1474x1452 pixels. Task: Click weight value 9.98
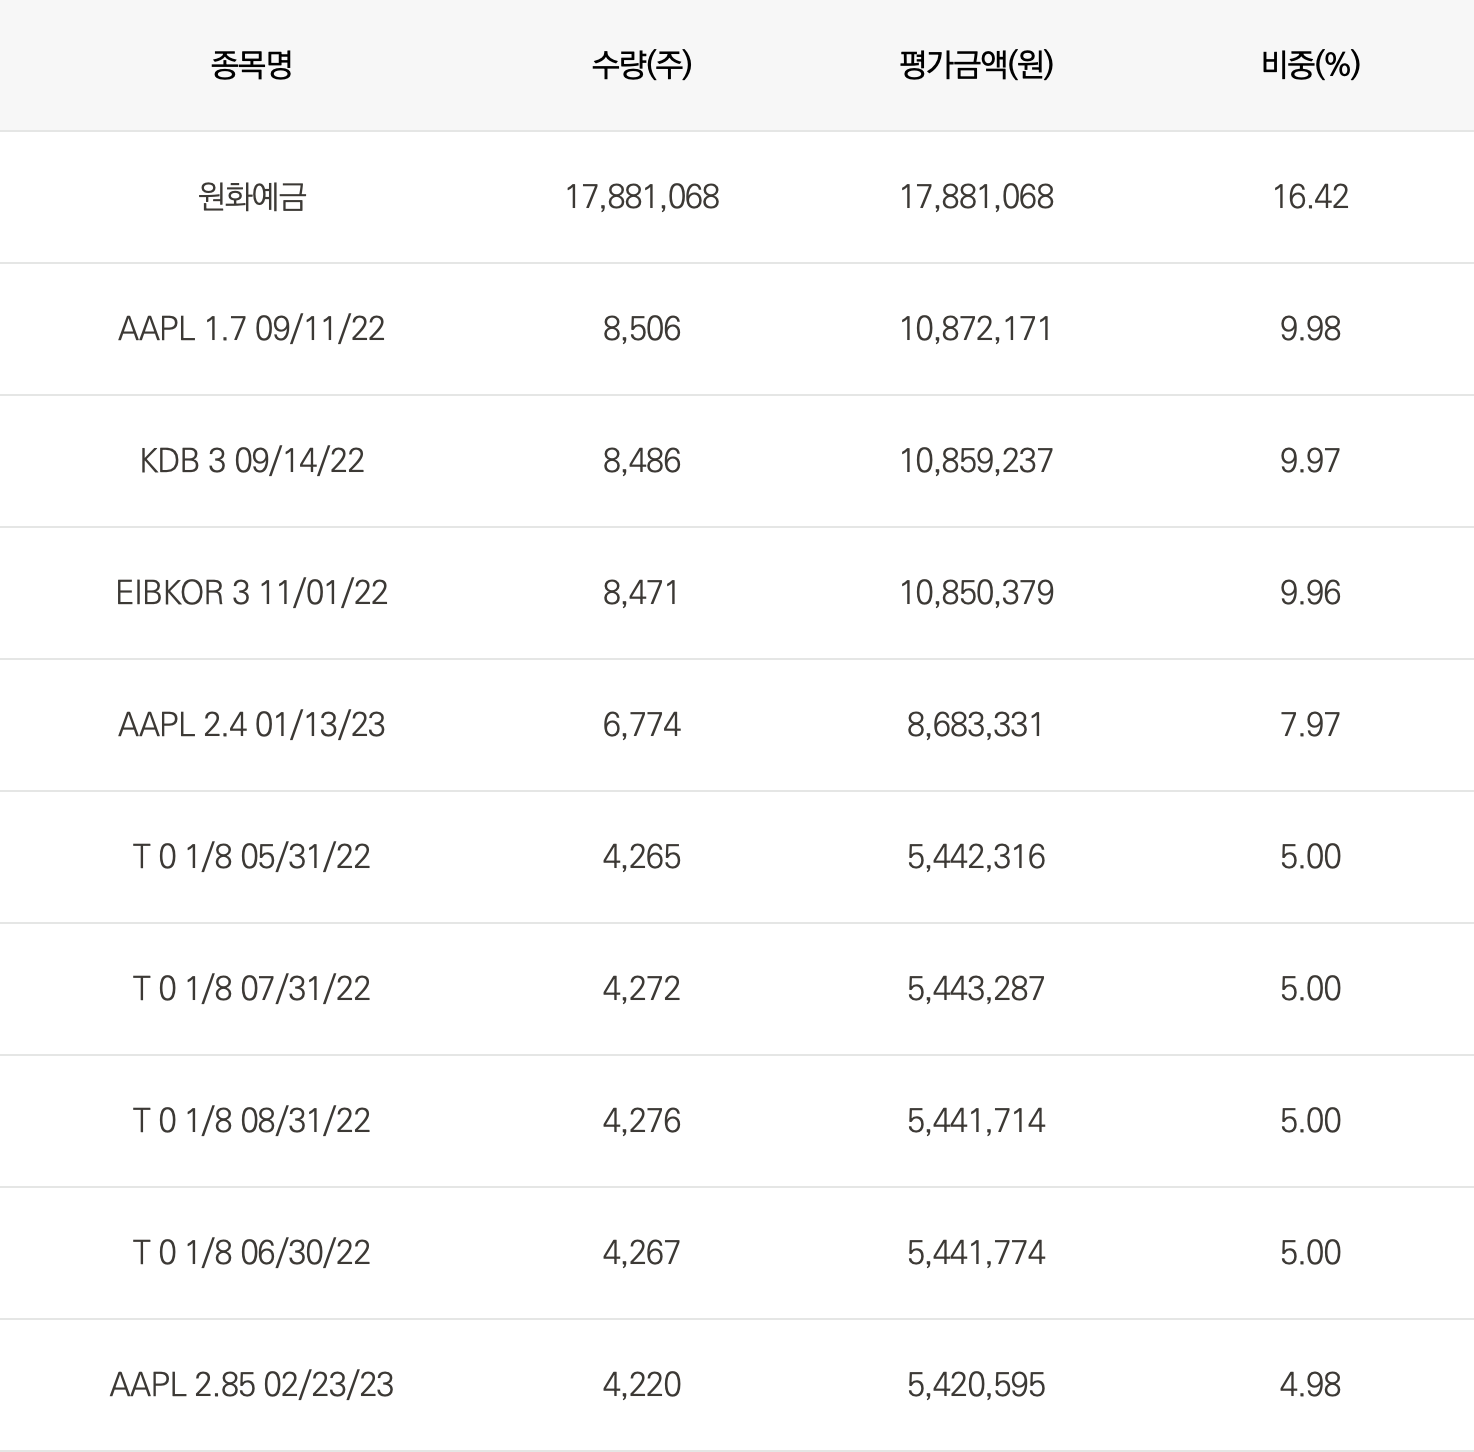(1310, 329)
